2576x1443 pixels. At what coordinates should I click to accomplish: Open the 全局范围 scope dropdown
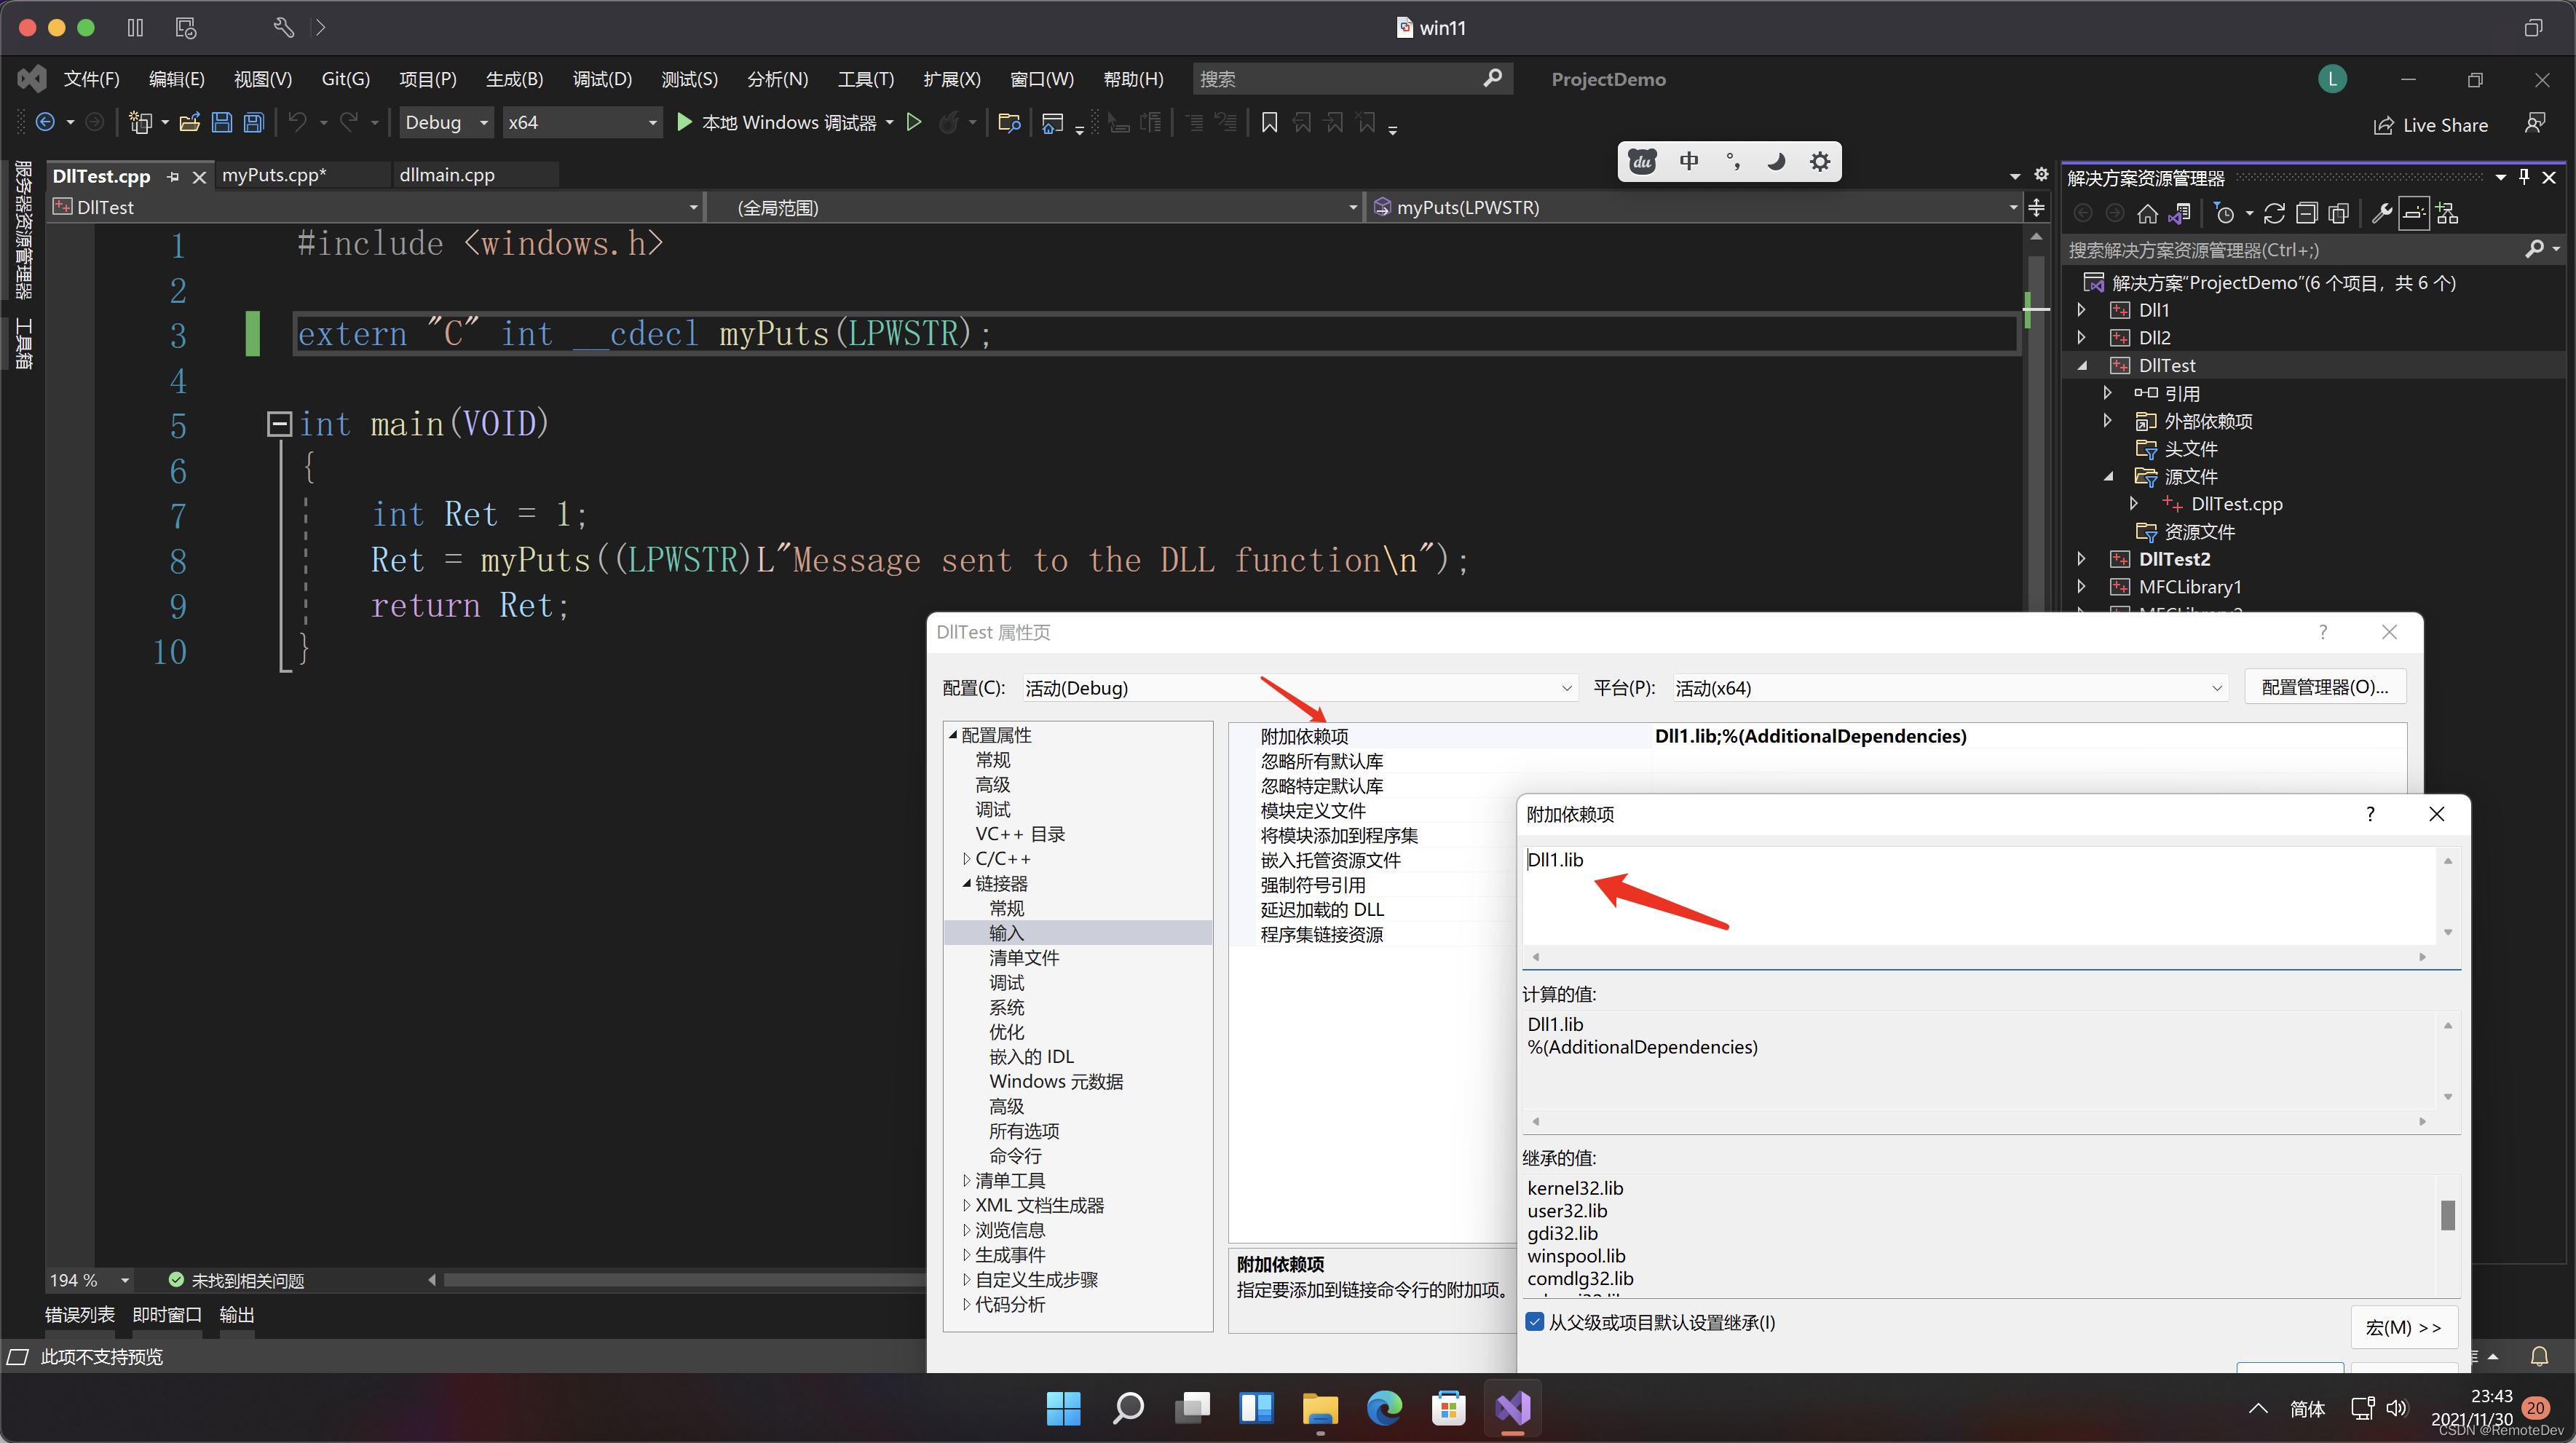(x=1034, y=207)
